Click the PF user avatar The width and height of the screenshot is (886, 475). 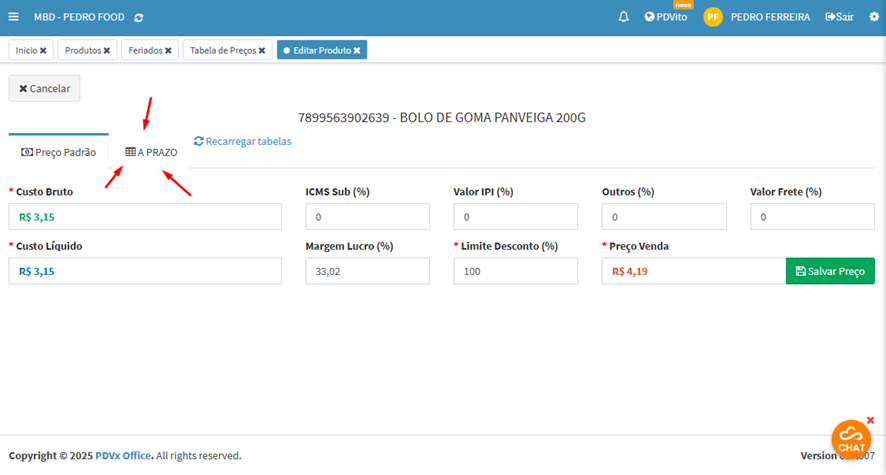(x=713, y=17)
